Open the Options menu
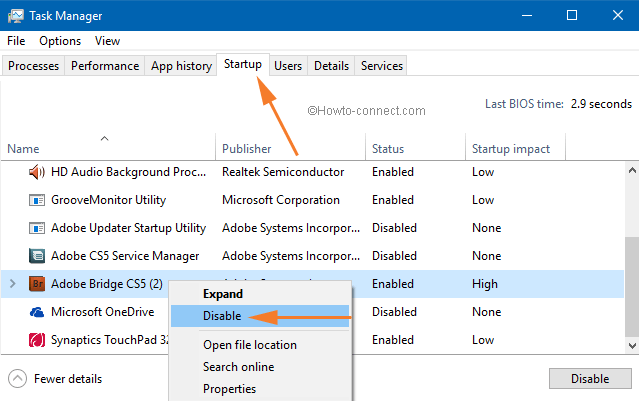The width and height of the screenshot is (639, 401). coord(60,41)
